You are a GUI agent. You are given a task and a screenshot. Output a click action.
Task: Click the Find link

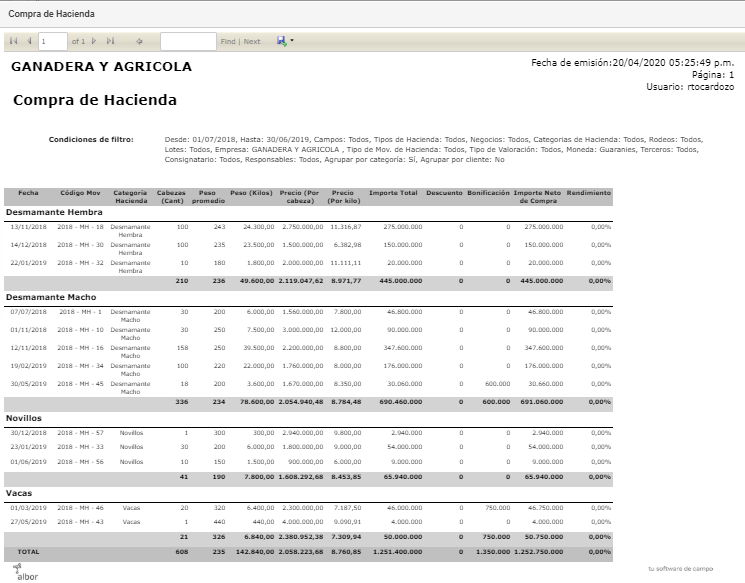[228, 42]
